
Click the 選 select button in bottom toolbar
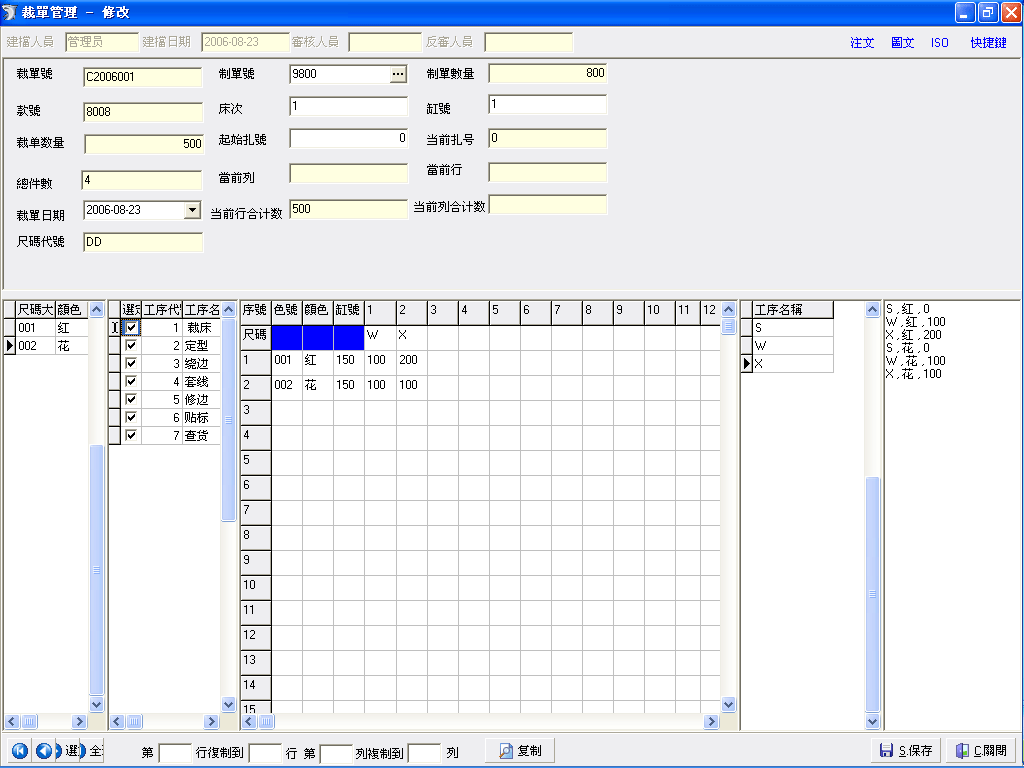pos(71,750)
